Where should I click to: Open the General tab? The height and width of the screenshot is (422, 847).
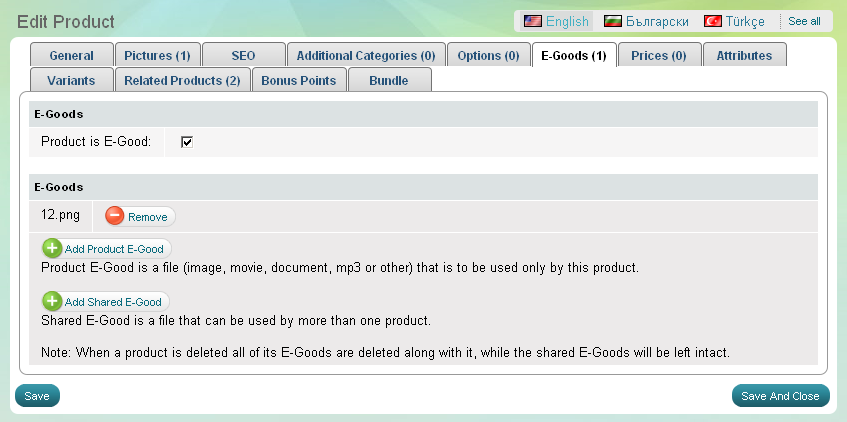tap(70, 56)
